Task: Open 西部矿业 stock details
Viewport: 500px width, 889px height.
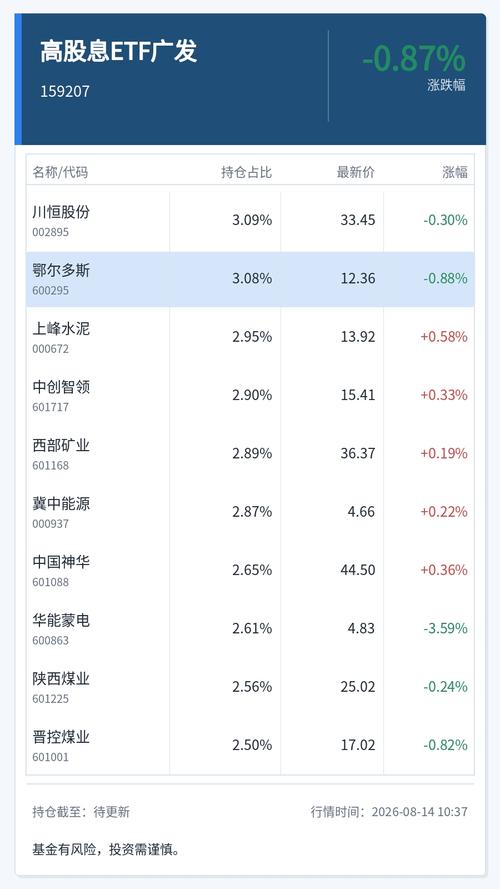Action: pyautogui.click(x=250, y=454)
